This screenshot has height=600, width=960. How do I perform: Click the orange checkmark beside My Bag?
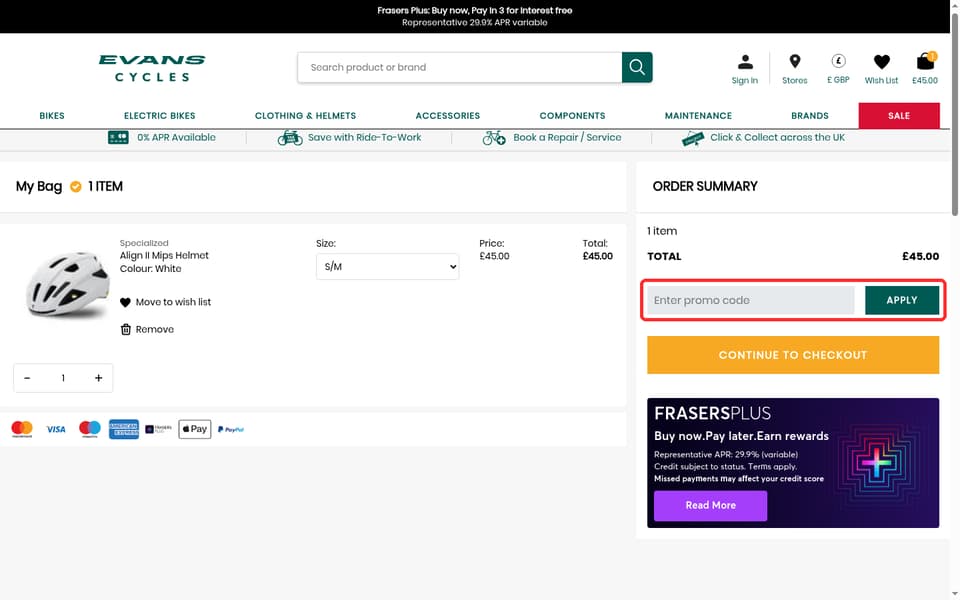(75, 187)
